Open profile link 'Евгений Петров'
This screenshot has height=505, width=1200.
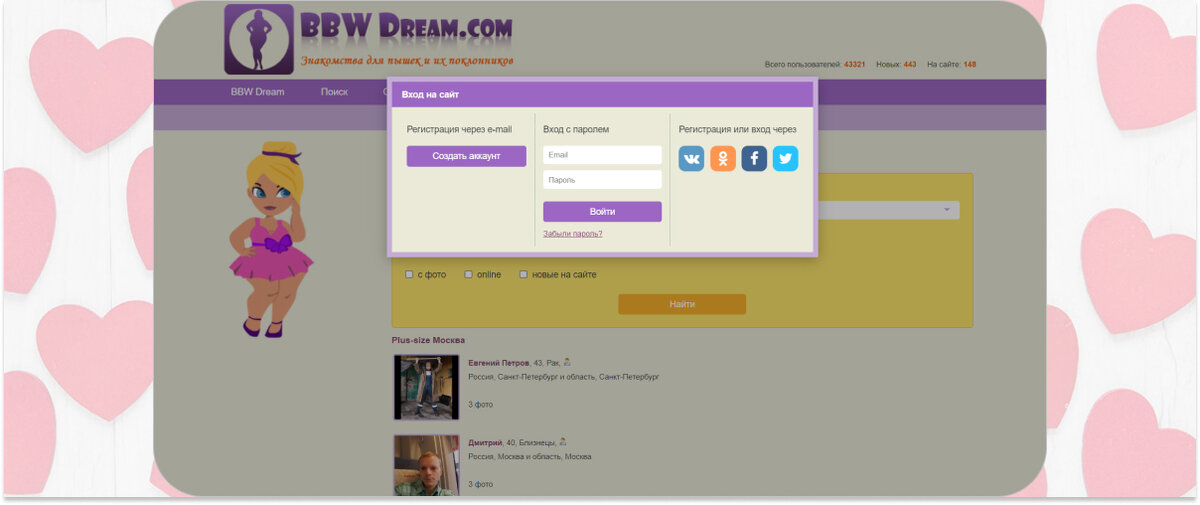click(499, 363)
